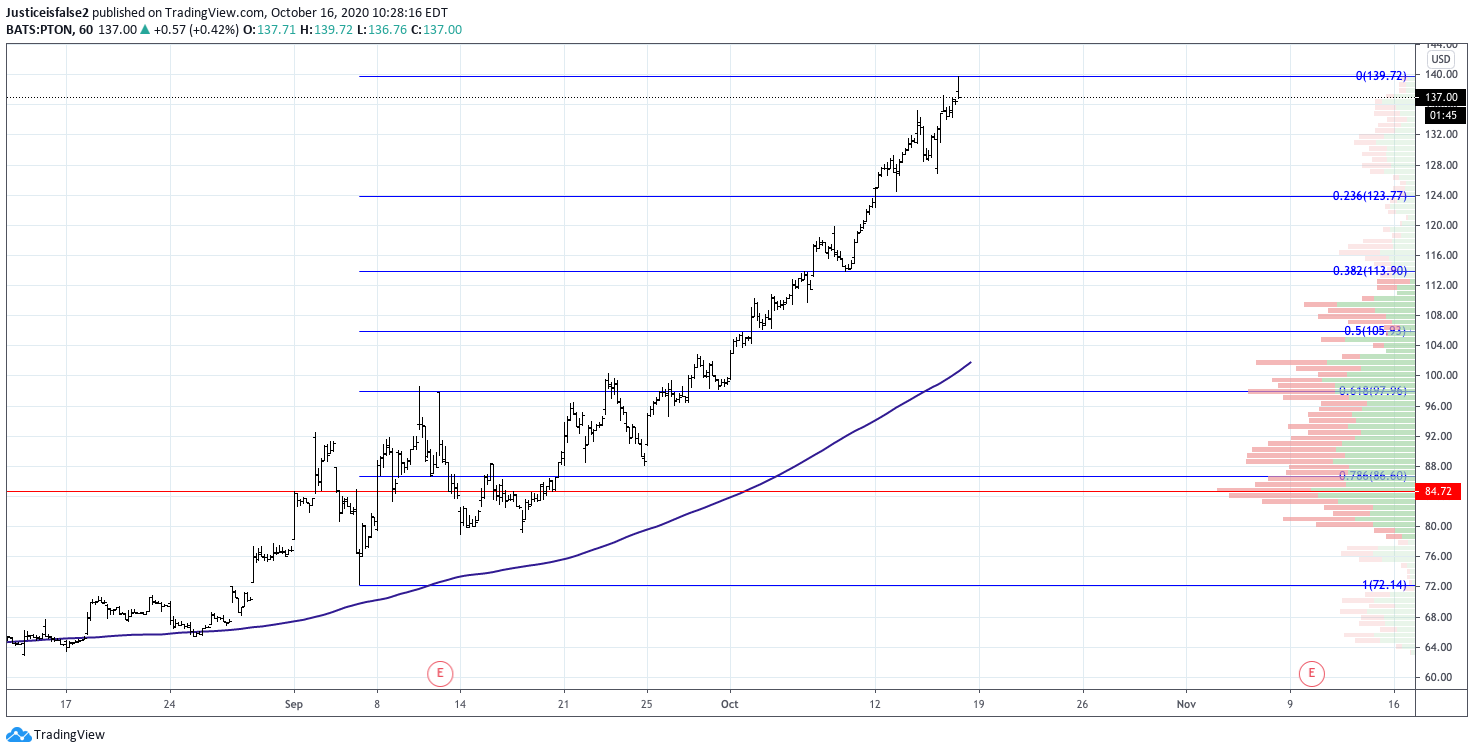
Task: Click the O:137.71 open value
Action: tap(270, 30)
